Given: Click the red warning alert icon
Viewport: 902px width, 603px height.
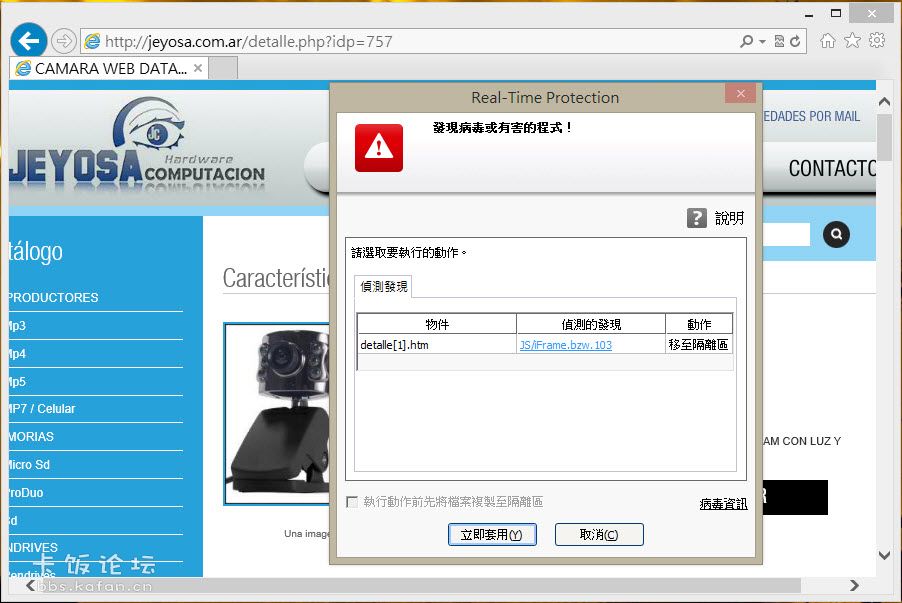Looking at the screenshot, I should pyautogui.click(x=379, y=148).
